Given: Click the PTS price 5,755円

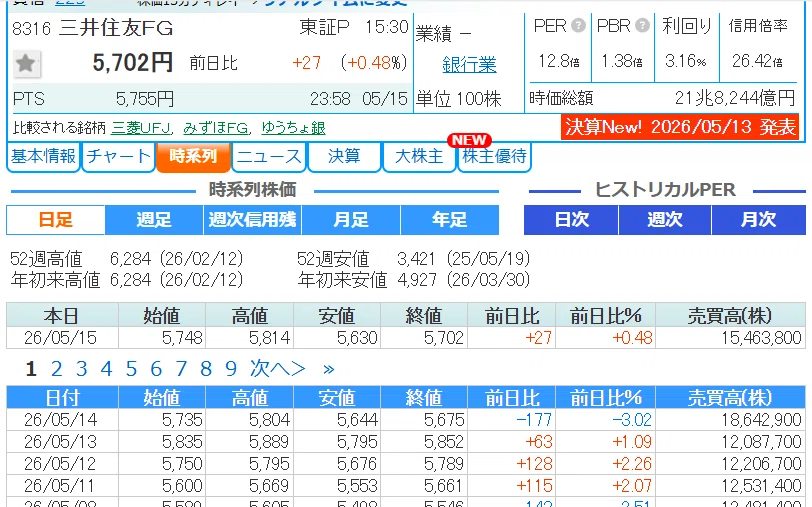Looking at the screenshot, I should [x=144, y=98].
